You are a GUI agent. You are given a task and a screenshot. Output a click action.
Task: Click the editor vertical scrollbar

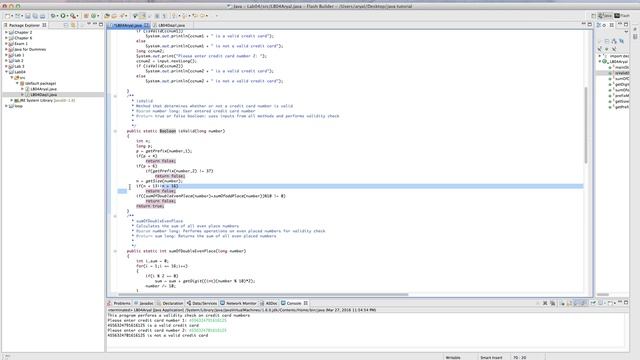click(x=586, y=125)
